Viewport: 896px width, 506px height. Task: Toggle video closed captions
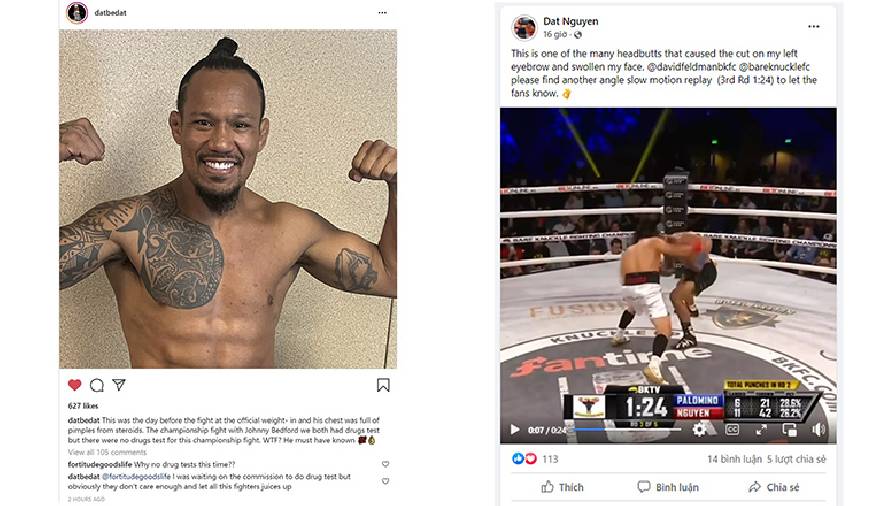(x=732, y=429)
